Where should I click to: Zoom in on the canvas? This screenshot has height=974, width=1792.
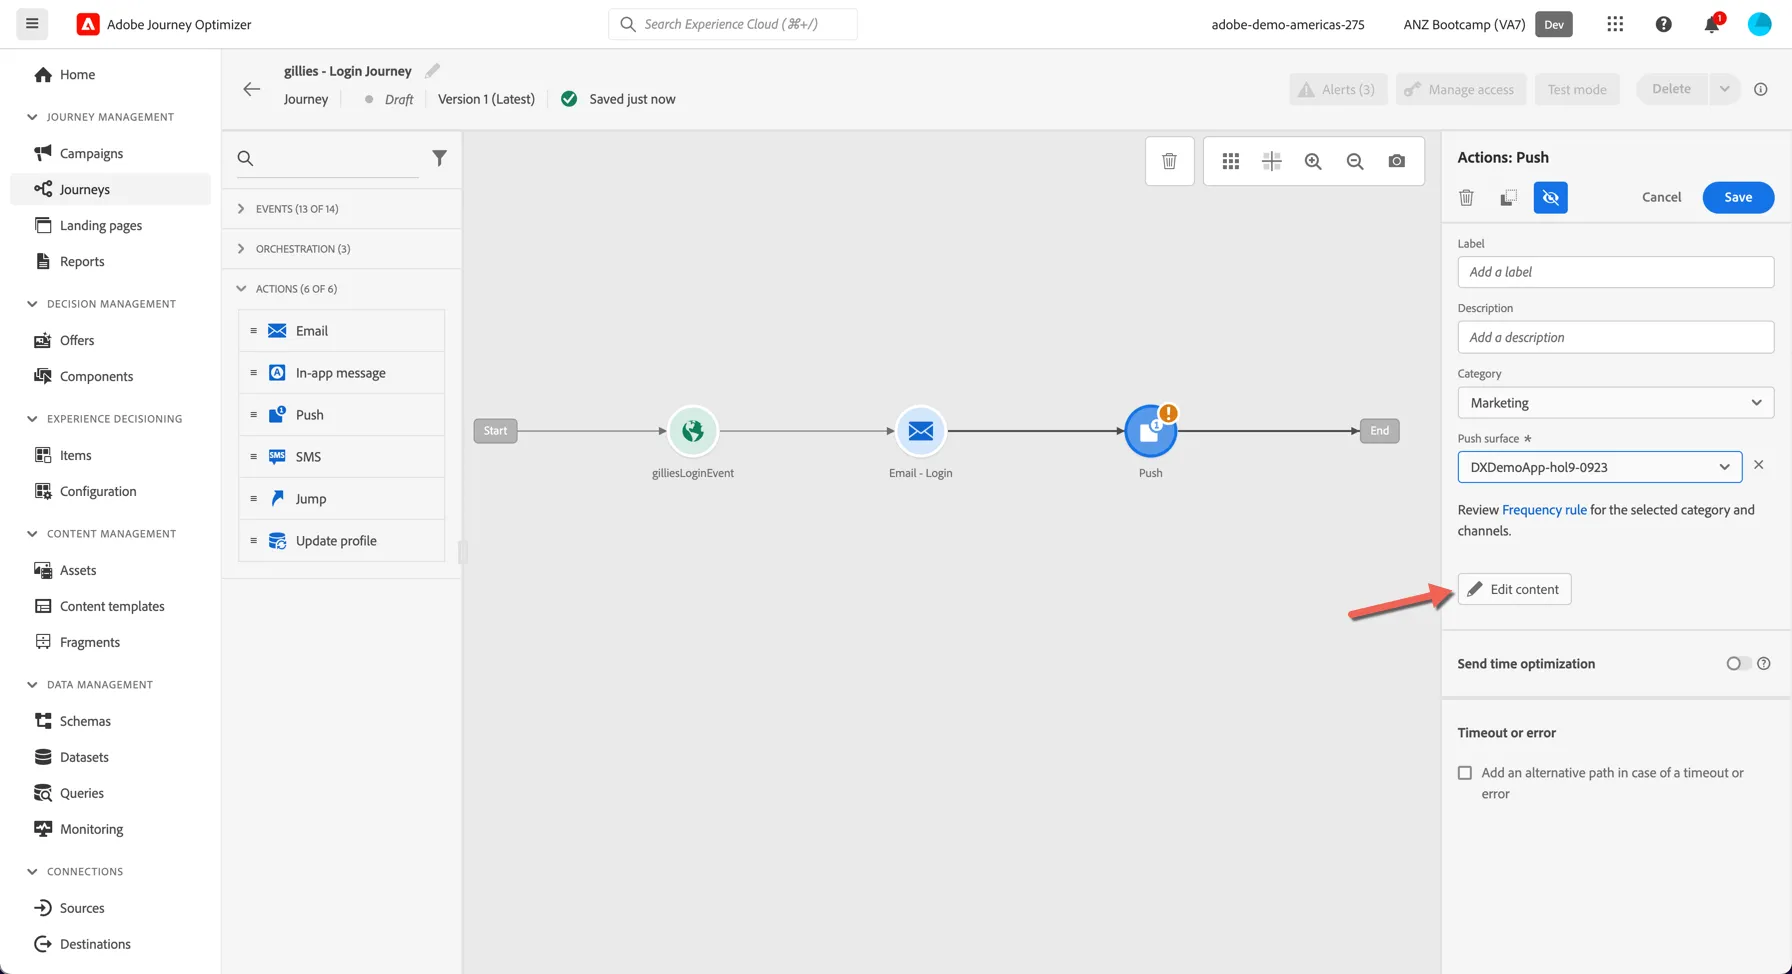(1313, 161)
